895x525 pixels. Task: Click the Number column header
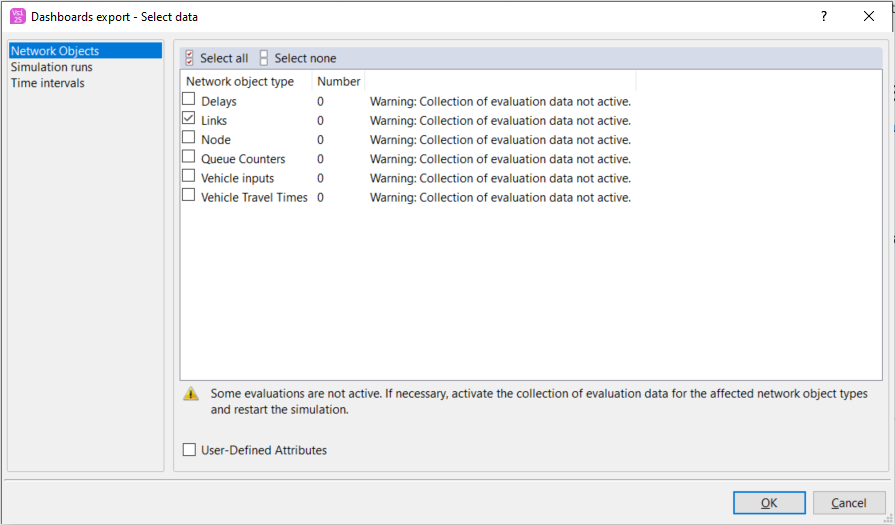pyautogui.click(x=338, y=81)
